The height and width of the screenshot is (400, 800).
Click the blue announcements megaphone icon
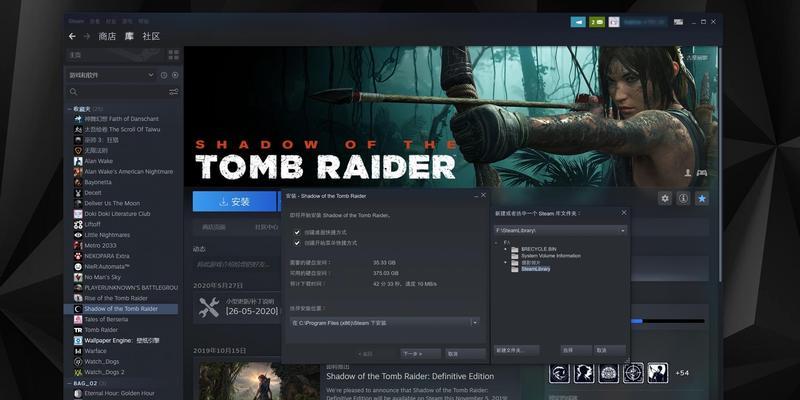(x=578, y=22)
